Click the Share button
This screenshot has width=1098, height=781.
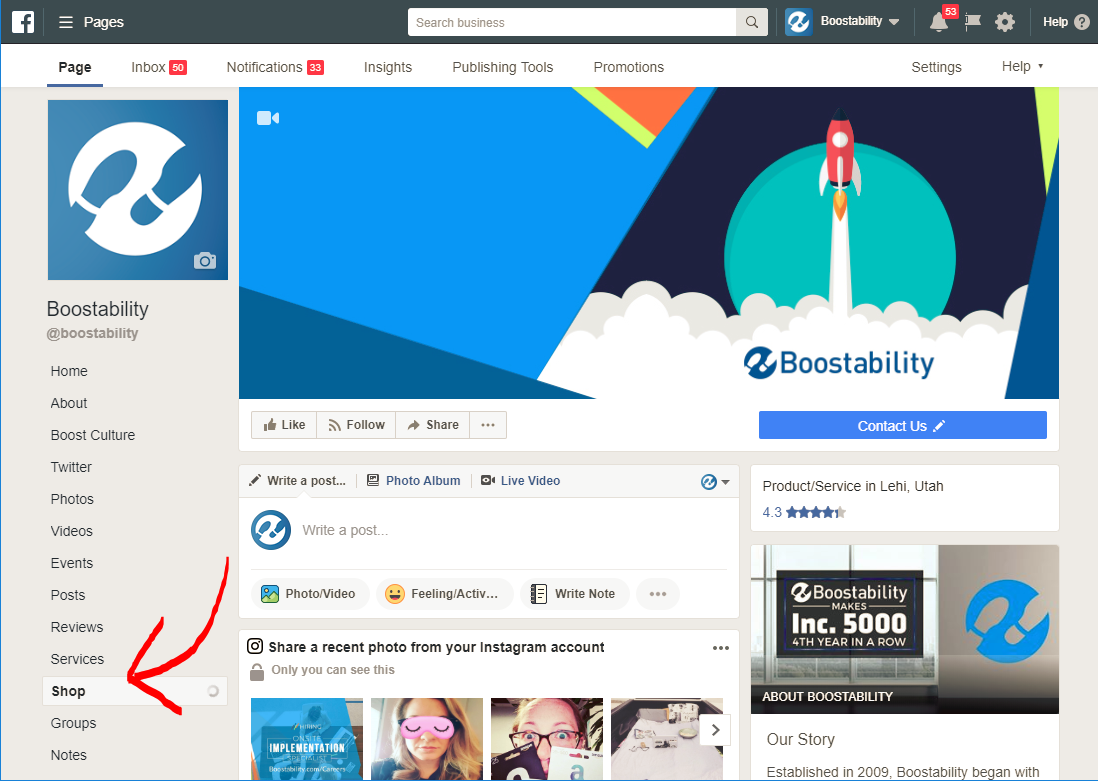(433, 425)
